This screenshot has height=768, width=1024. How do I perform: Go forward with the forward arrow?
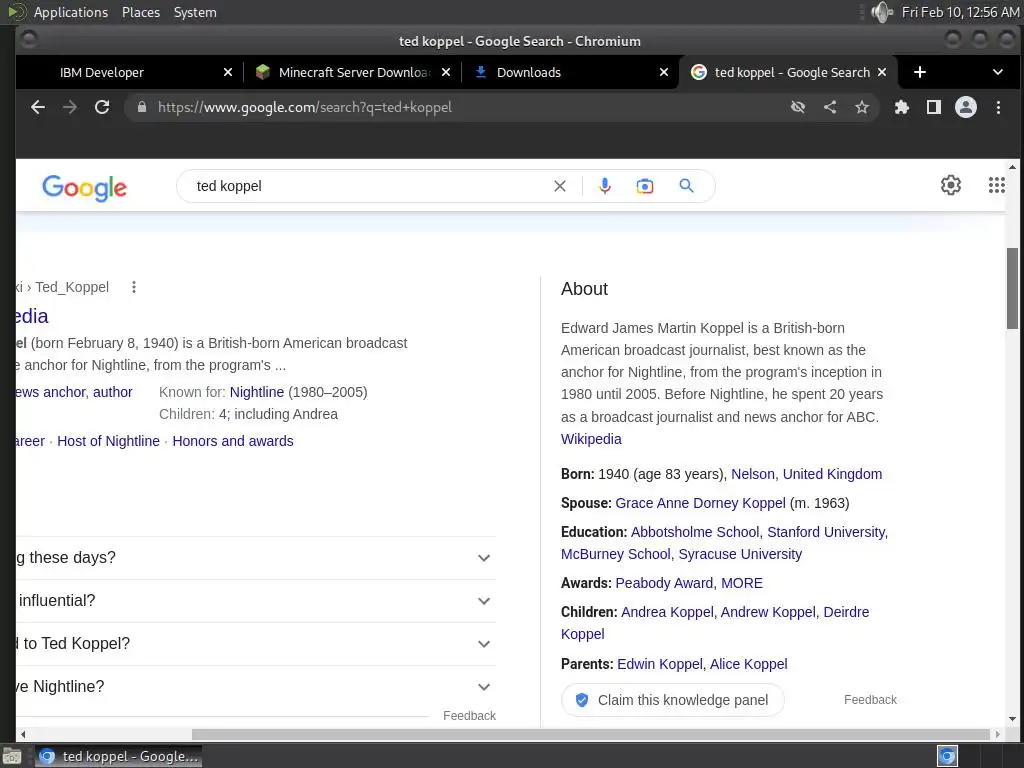coord(70,107)
